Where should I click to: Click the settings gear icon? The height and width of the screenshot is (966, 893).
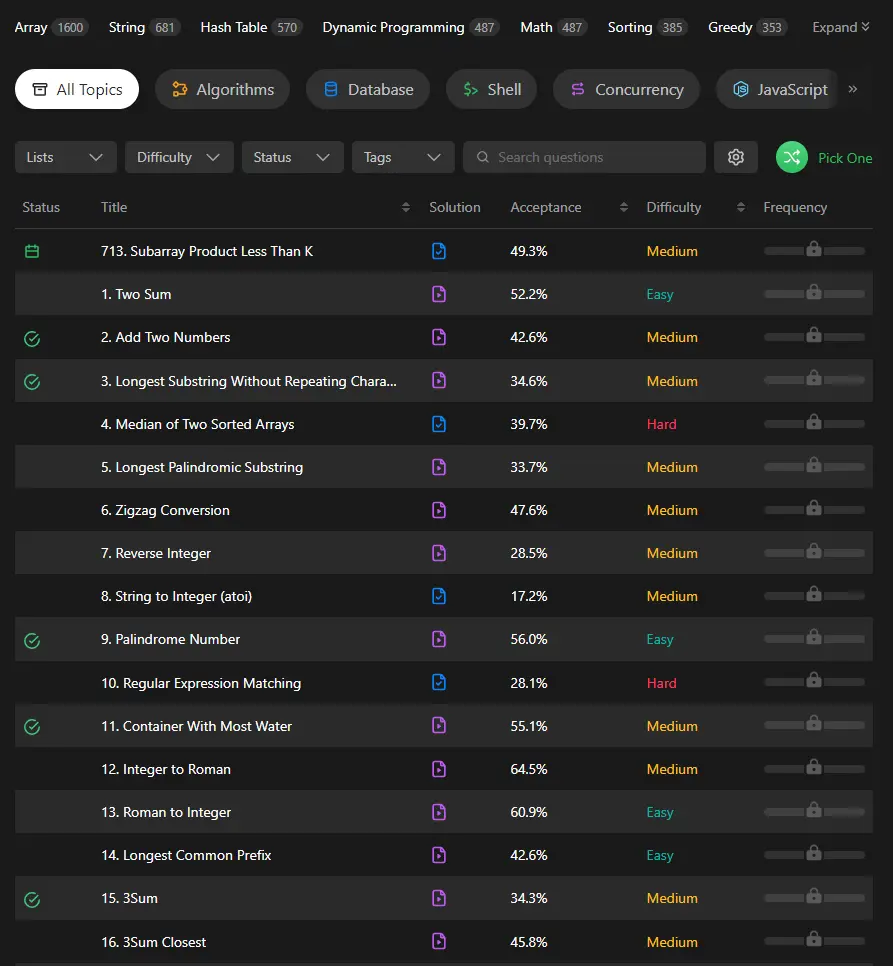click(735, 157)
